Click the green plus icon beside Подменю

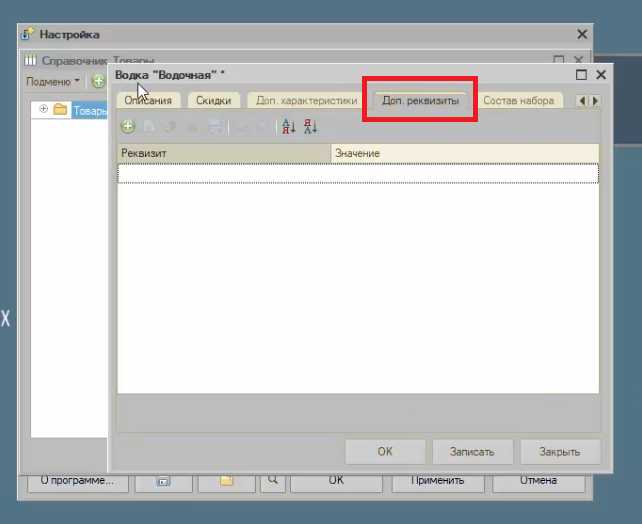click(98, 81)
